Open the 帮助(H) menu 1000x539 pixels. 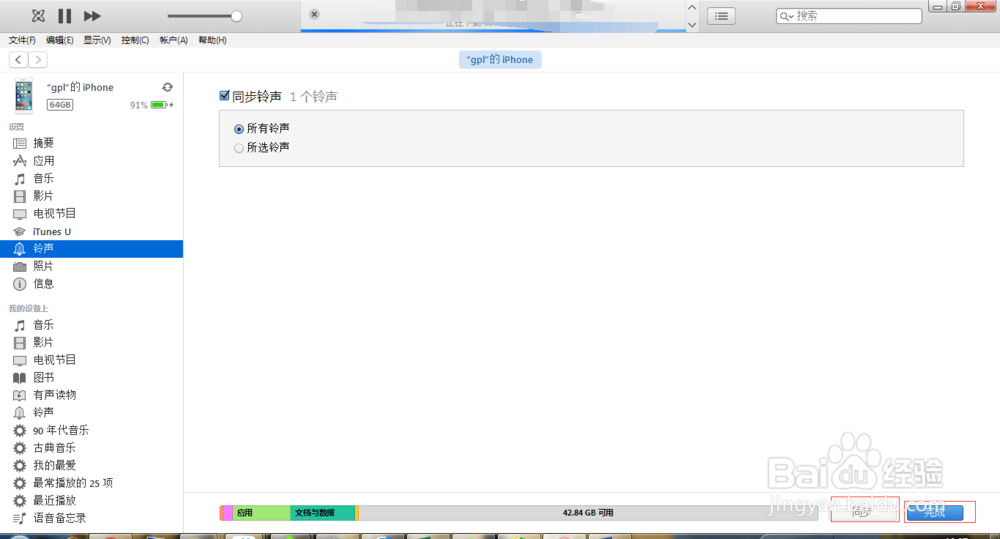pyautogui.click(x=212, y=40)
